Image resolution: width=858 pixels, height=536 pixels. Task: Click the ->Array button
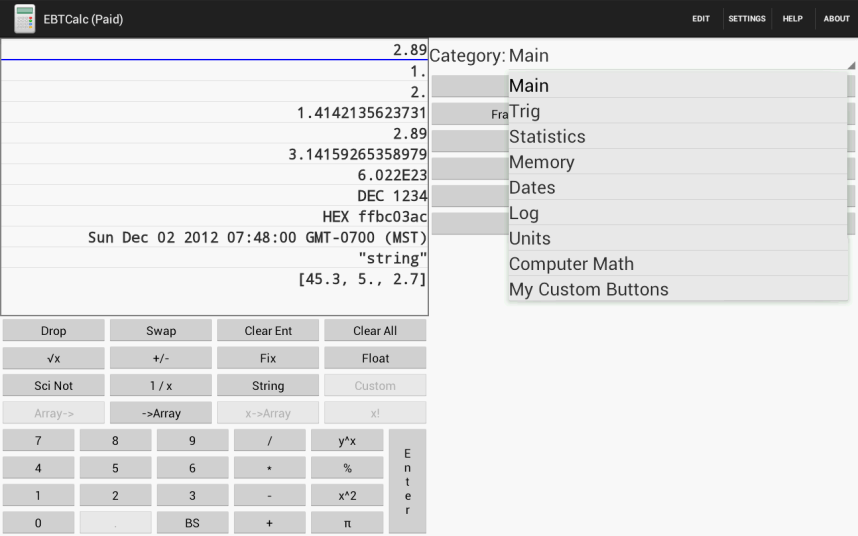pyautogui.click(x=161, y=413)
